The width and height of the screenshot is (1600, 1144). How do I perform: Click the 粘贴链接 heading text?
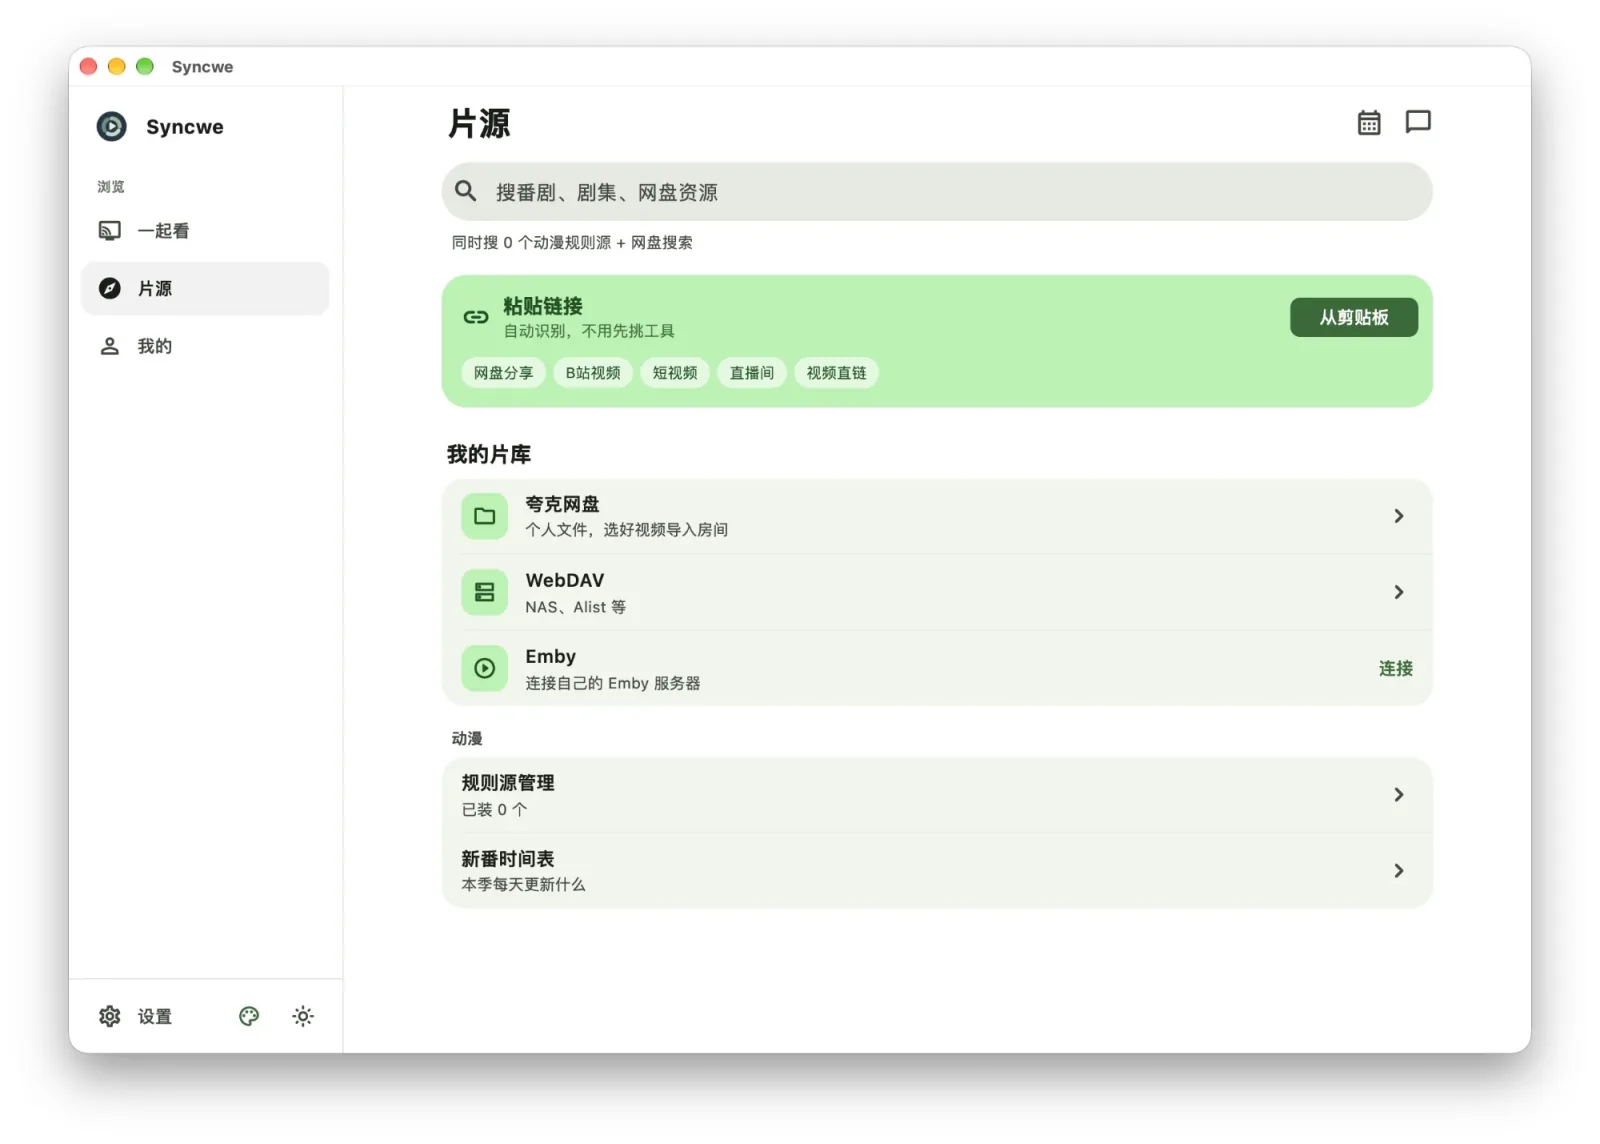[x=543, y=306]
